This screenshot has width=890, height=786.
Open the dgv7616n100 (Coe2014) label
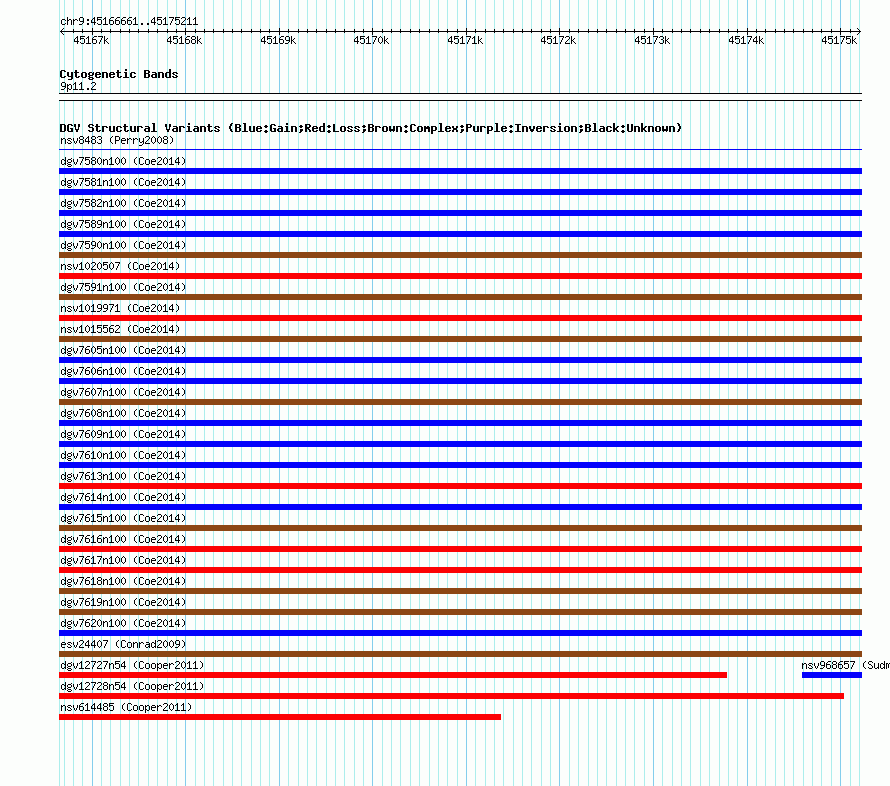click(x=123, y=539)
